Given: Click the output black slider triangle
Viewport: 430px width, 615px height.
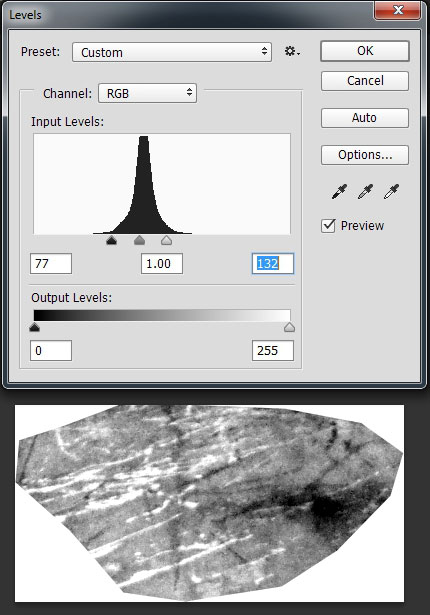Looking at the screenshot, I should pos(35,327).
